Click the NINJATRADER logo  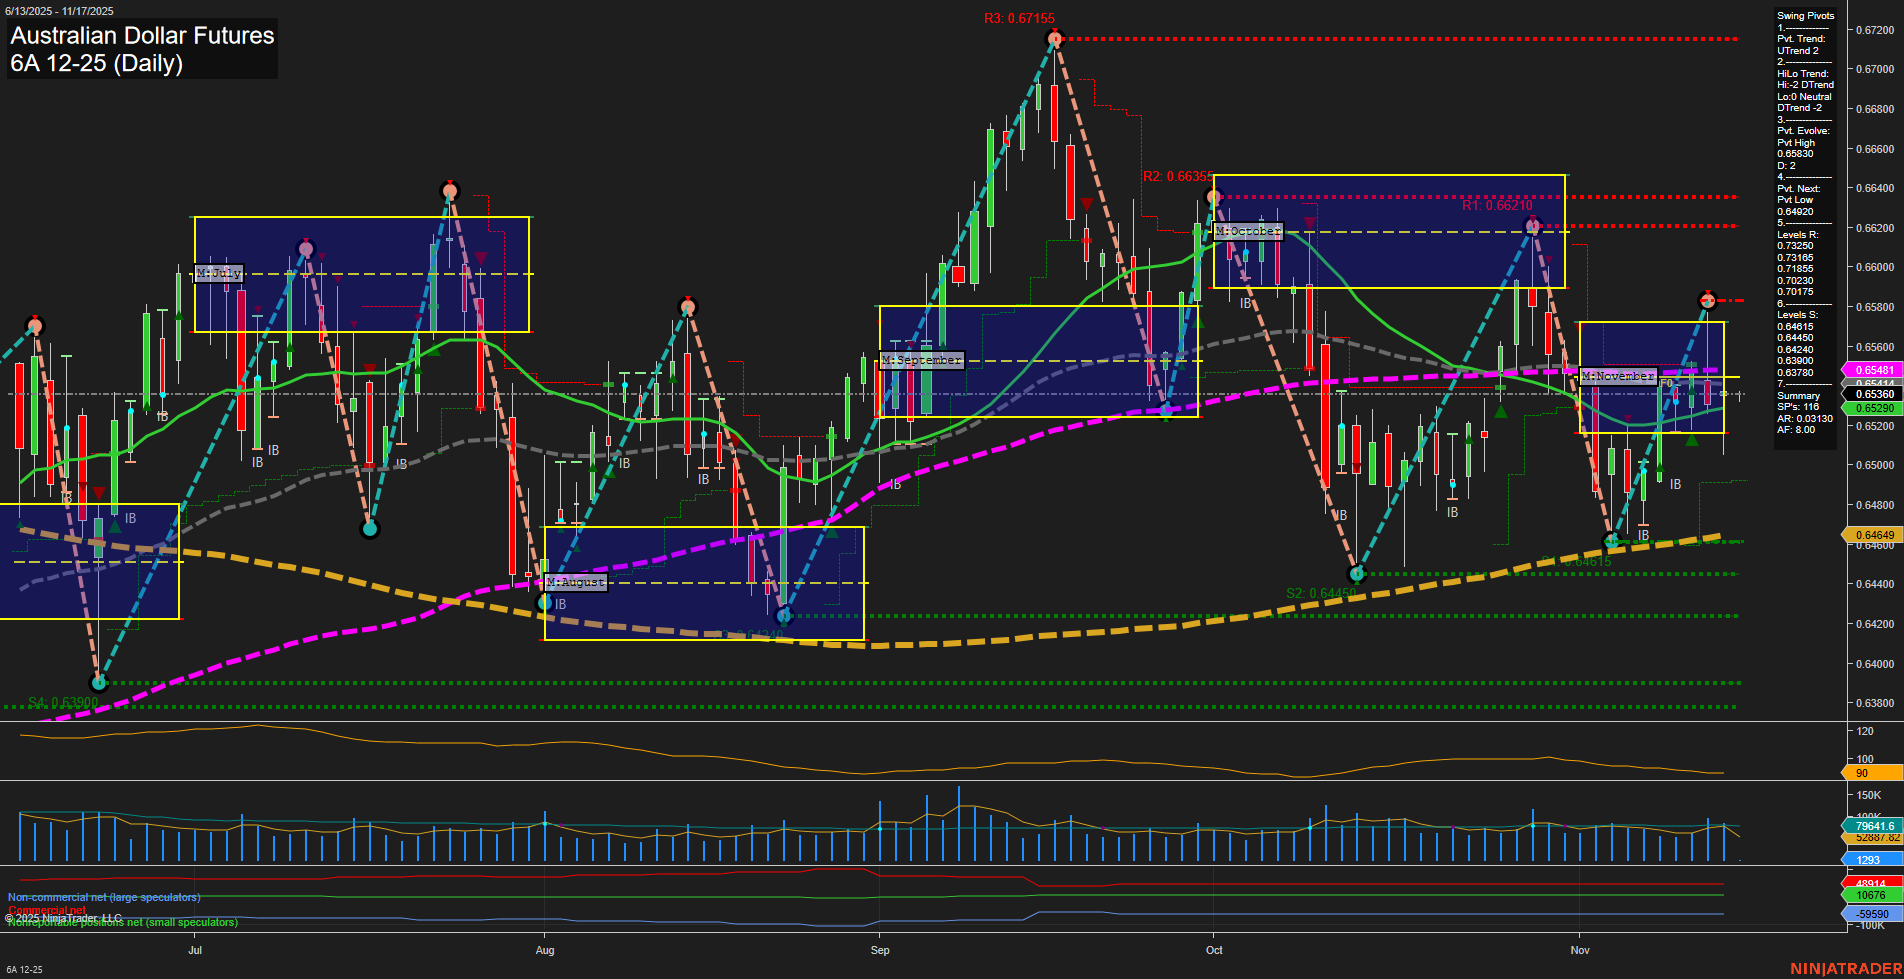click(x=1845, y=968)
